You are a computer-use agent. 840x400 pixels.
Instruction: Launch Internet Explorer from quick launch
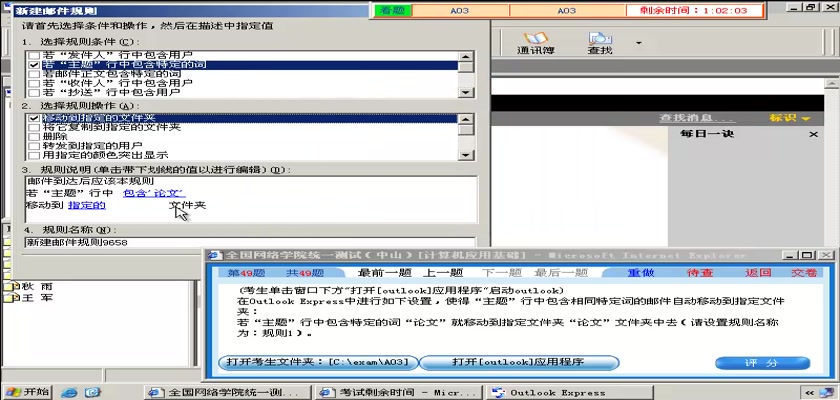pos(69,392)
